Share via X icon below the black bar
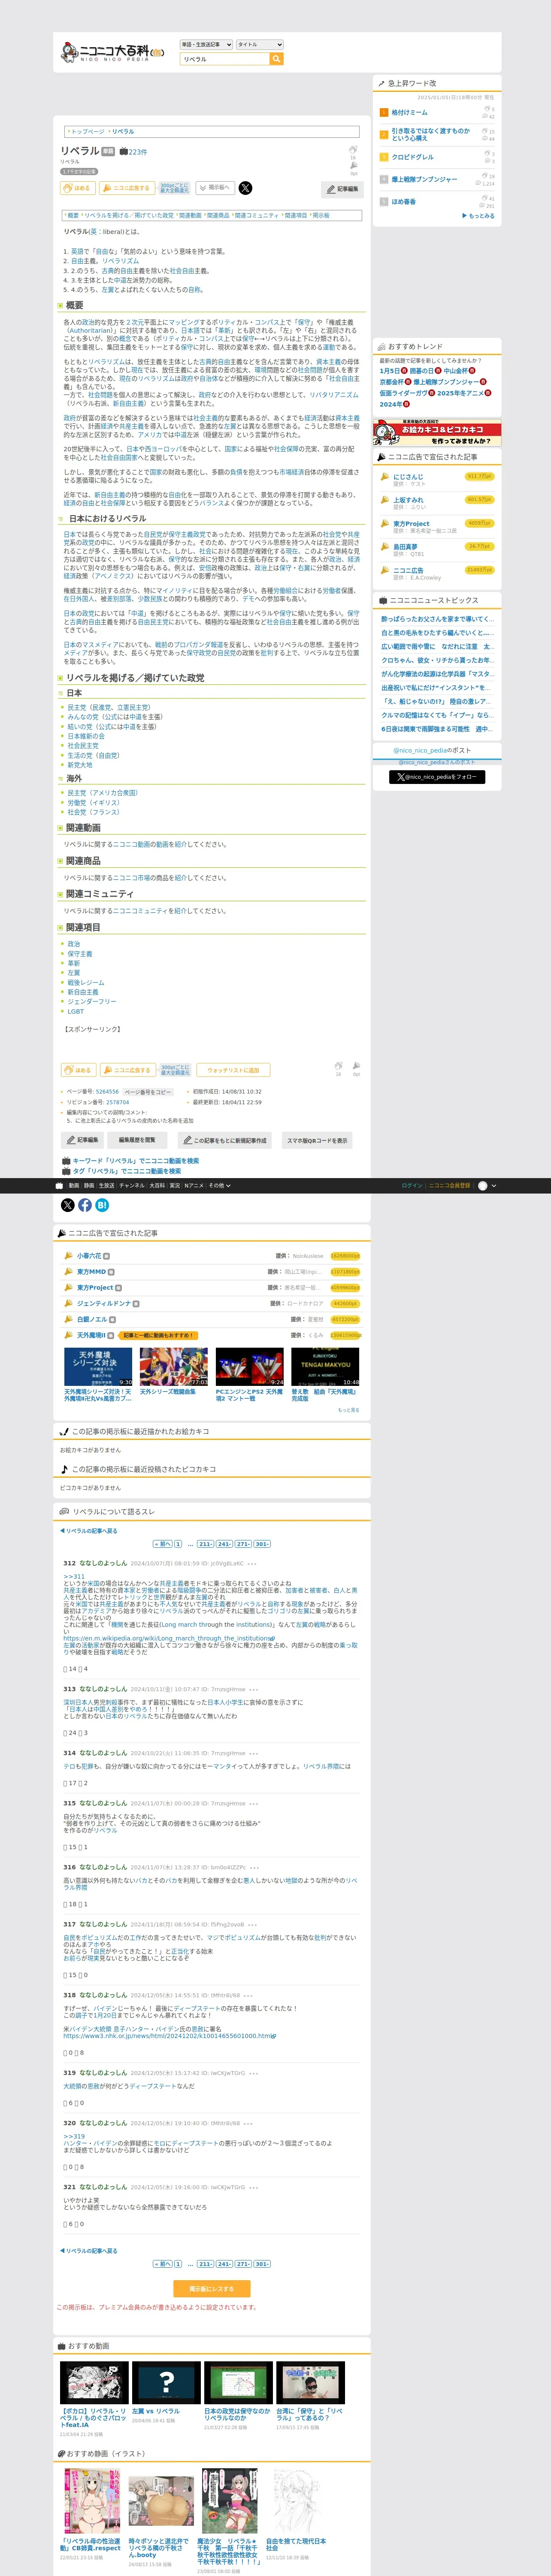This screenshot has height=2576, width=551. [x=68, y=1205]
